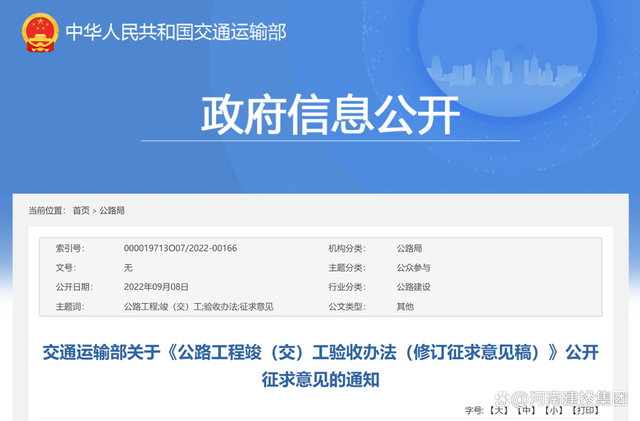
Task: Go to 首页 in the breadcrumb
Action: 81,211
